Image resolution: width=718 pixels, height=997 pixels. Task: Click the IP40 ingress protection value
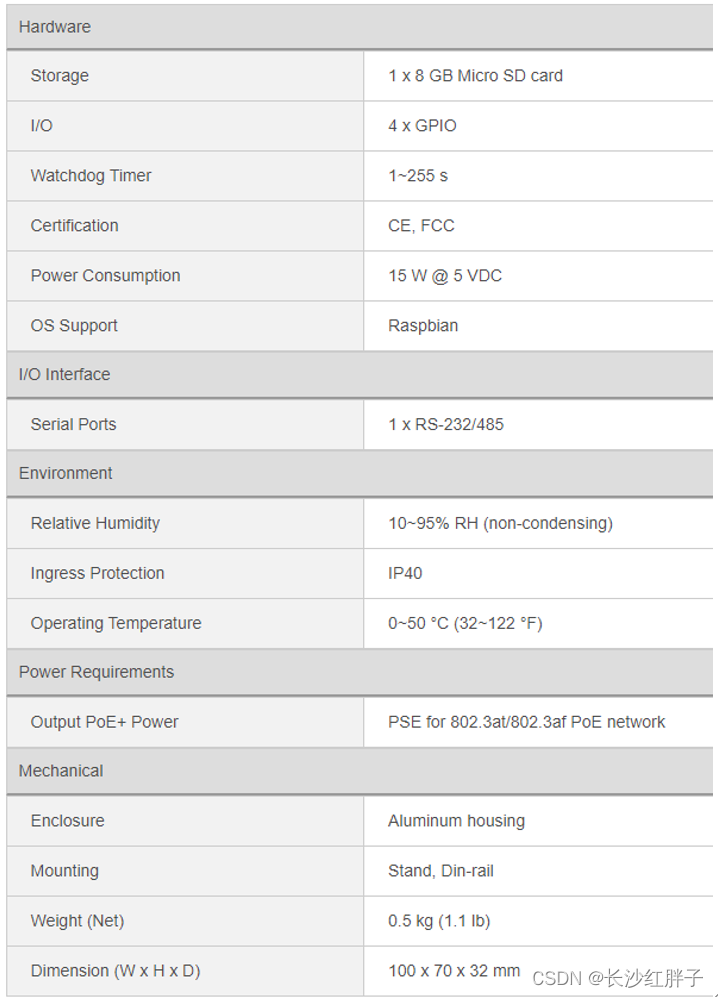coord(405,573)
